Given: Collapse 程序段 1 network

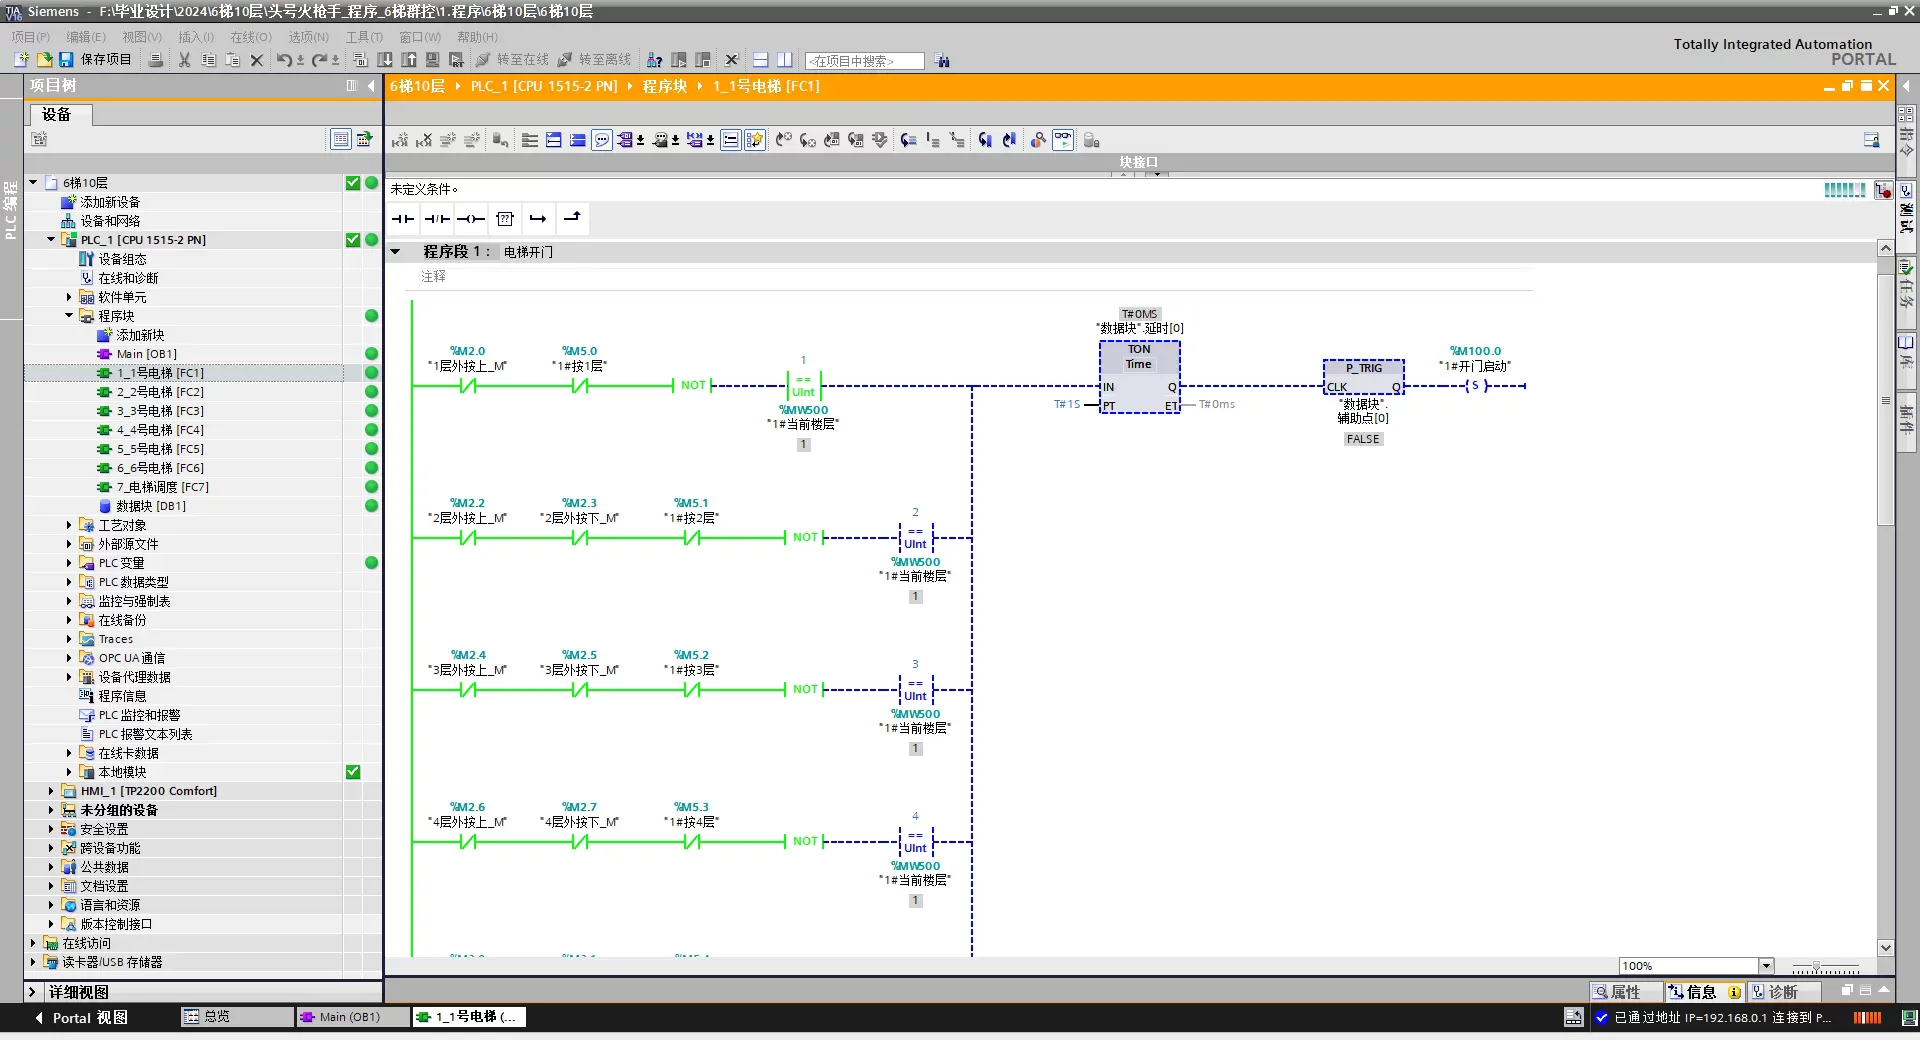Looking at the screenshot, I should click(396, 252).
